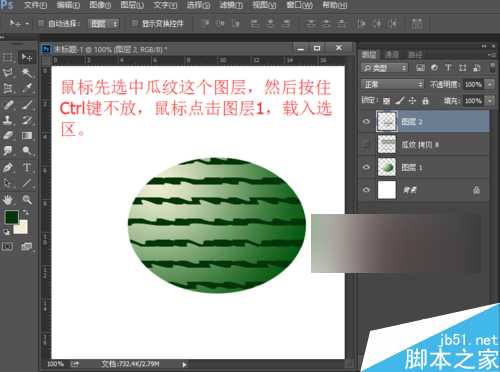Lock transparent pixels of layer
The image size is (500, 372).
(x=387, y=100)
